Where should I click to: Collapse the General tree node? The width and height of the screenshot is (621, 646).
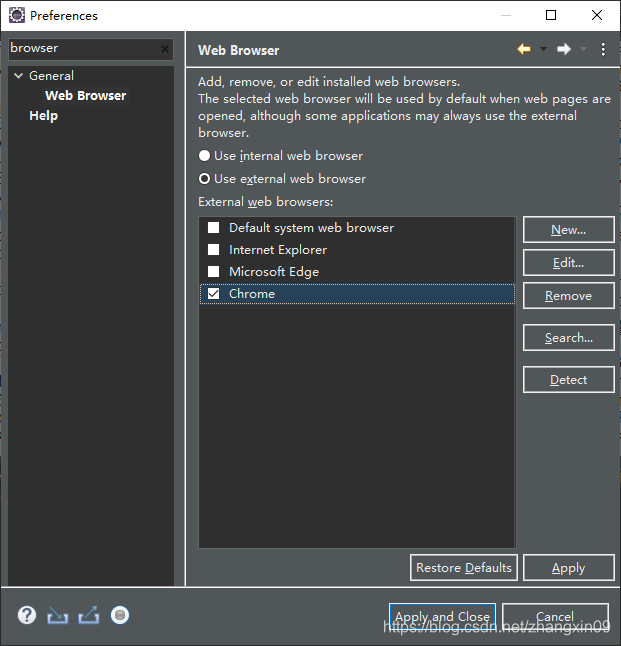tap(19, 75)
